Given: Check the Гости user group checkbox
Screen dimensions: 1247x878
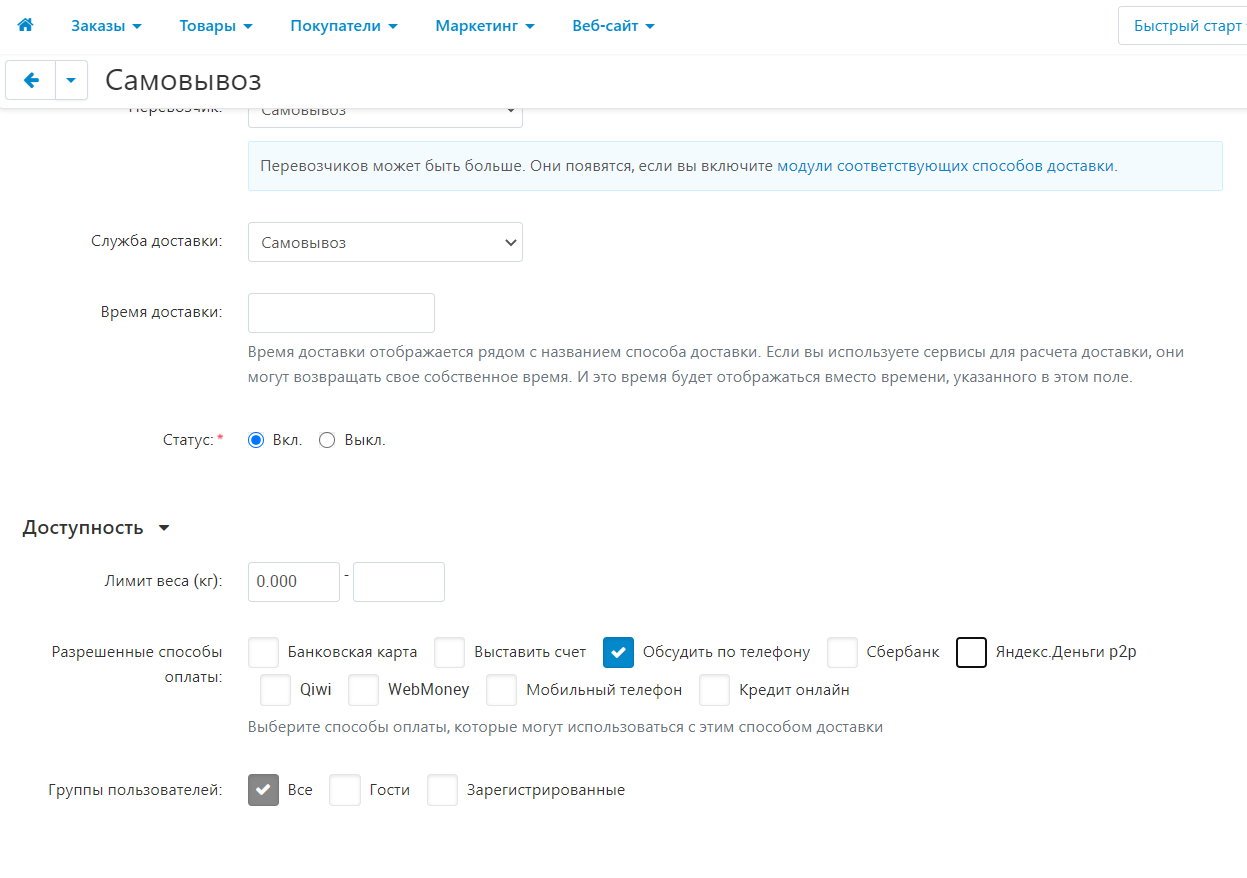Looking at the screenshot, I should pyautogui.click(x=345, y=790).
